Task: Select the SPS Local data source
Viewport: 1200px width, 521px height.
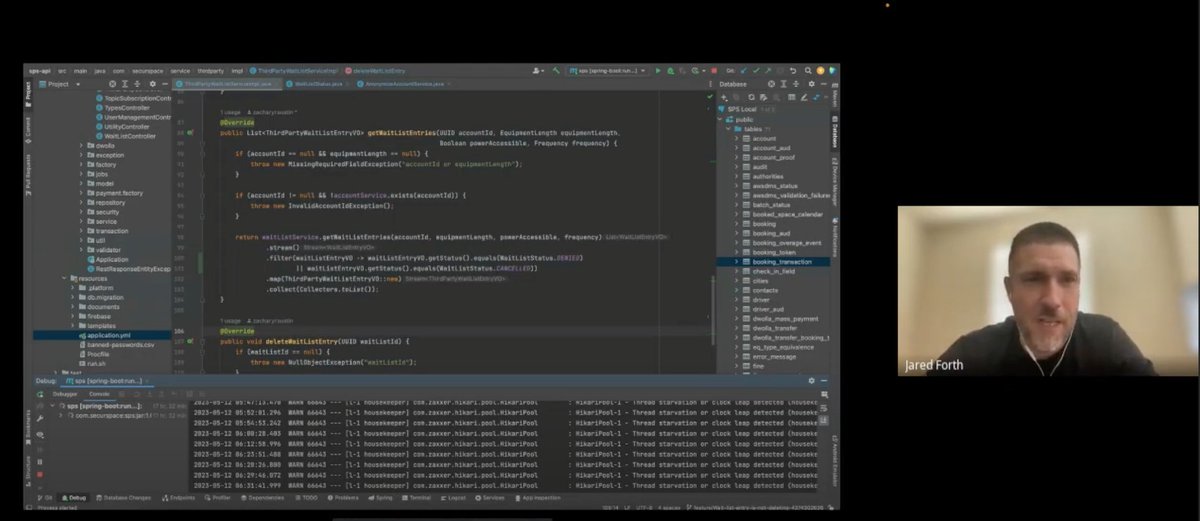Action: (742, 109)
